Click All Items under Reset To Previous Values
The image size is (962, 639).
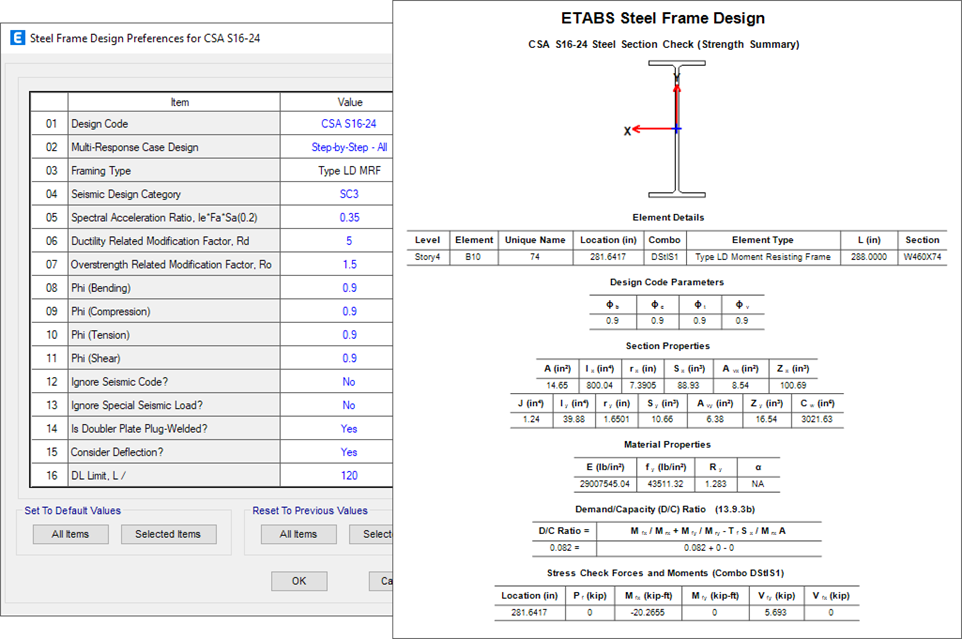[x=299, y=534]
